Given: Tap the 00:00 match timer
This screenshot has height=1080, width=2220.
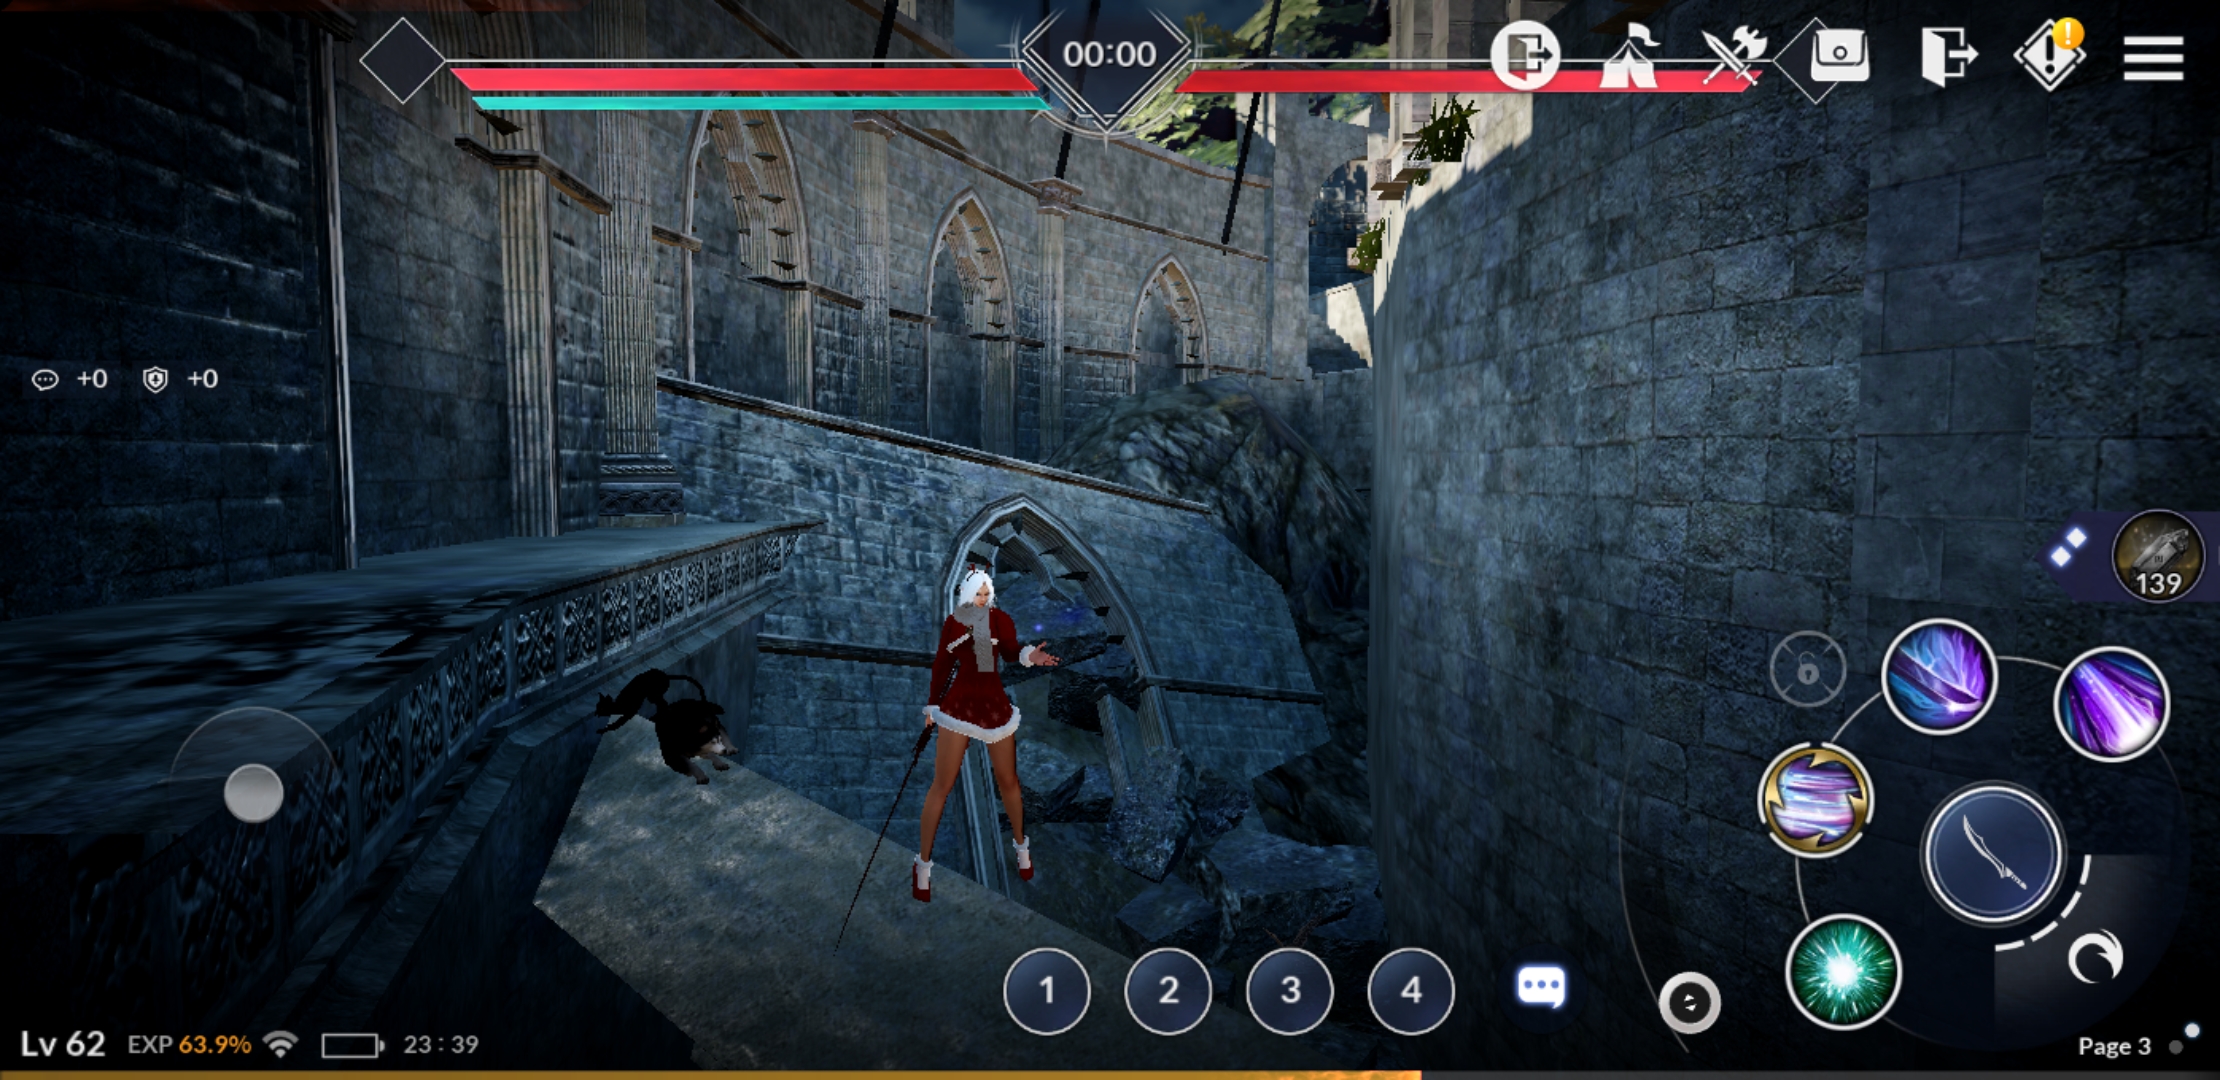Looking at the screenshot, I should tap(1109, 54).
